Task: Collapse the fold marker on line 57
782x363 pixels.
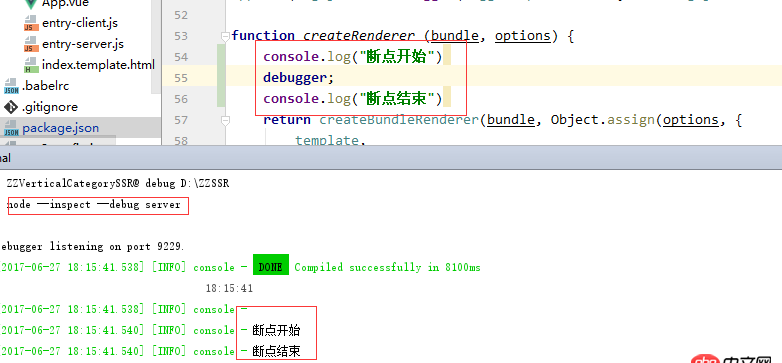Action: tap(225, 120)
